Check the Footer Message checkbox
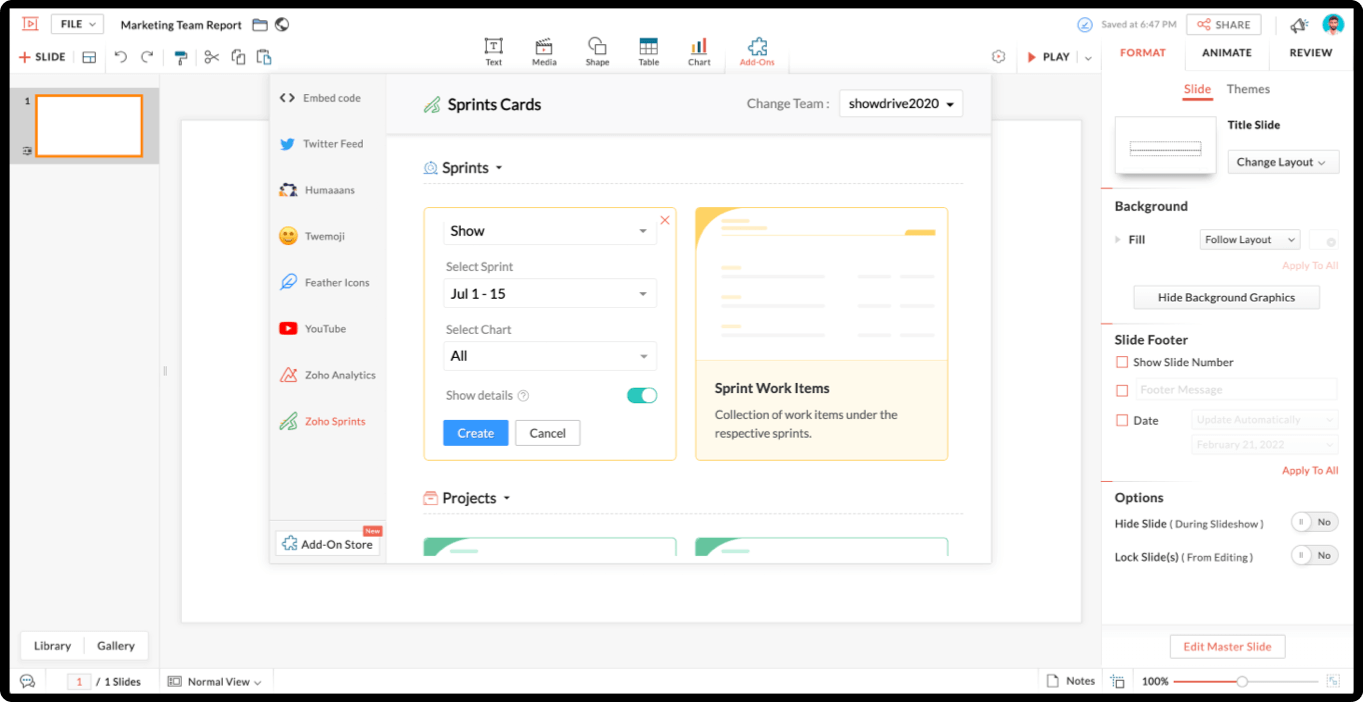Viewport: 1363px width, 702px height. point(1122,391)
